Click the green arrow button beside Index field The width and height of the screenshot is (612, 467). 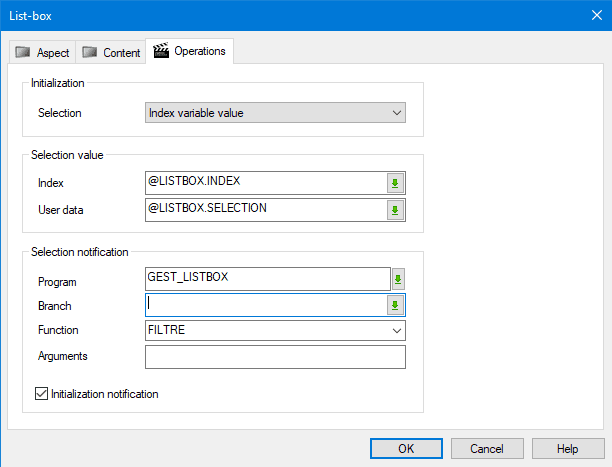(395, 183)
